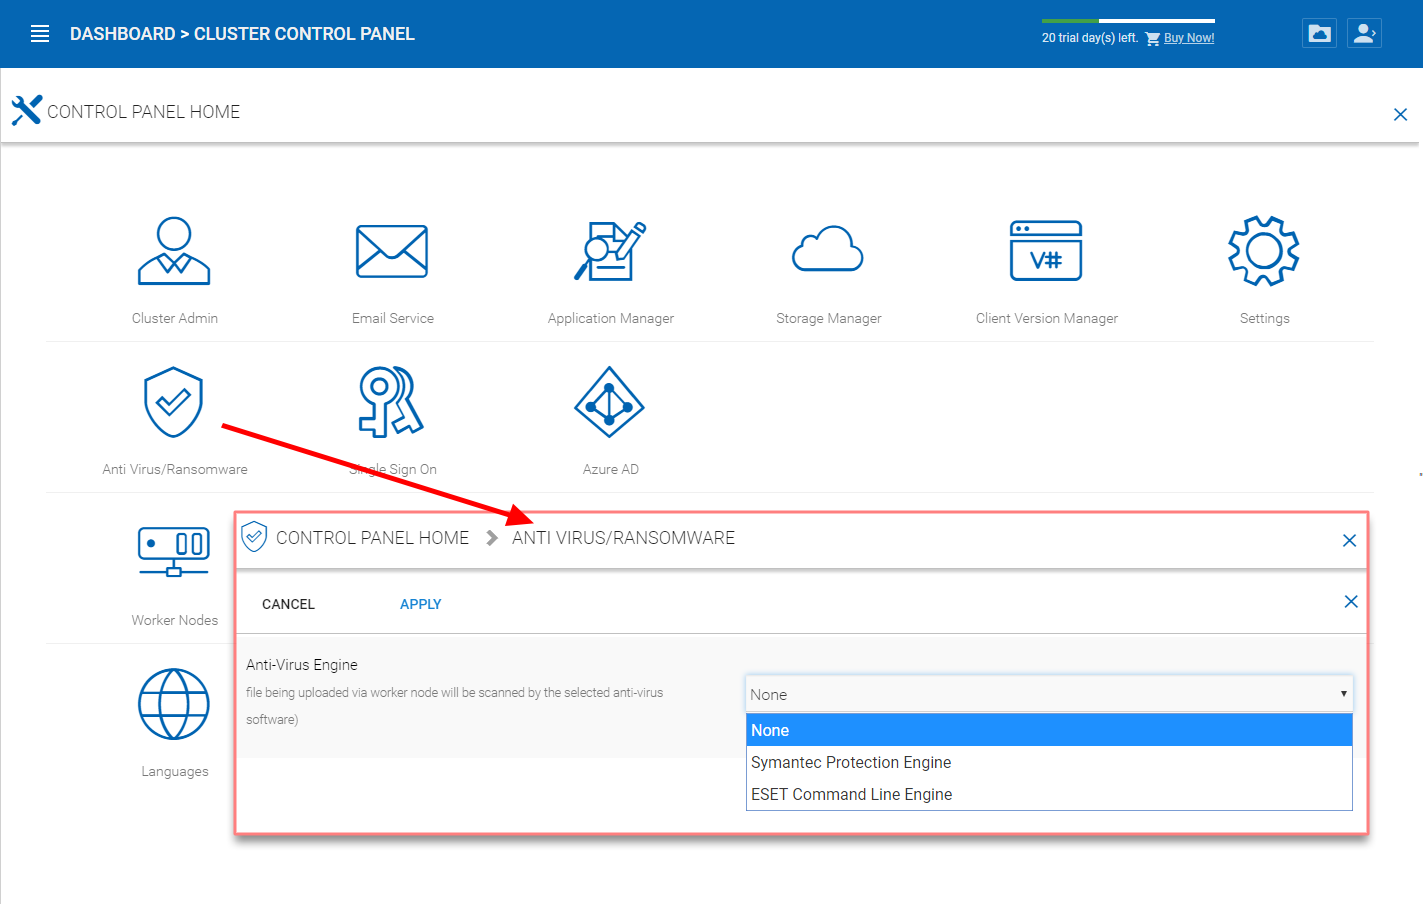Click the Dashboard breadcrumb in header
Screen dimensions: 1423x904
[x=122, y=34]
